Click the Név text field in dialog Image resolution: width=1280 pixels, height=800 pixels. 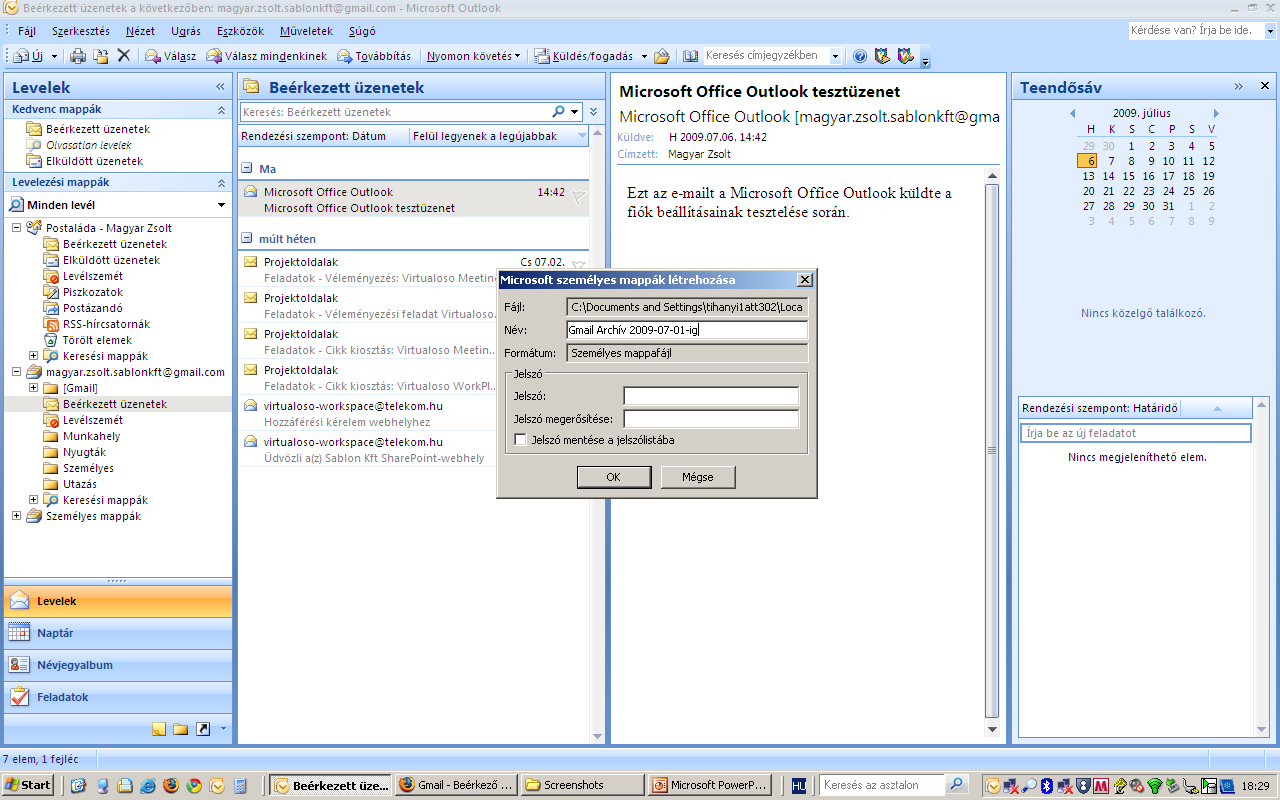point(687,330)
